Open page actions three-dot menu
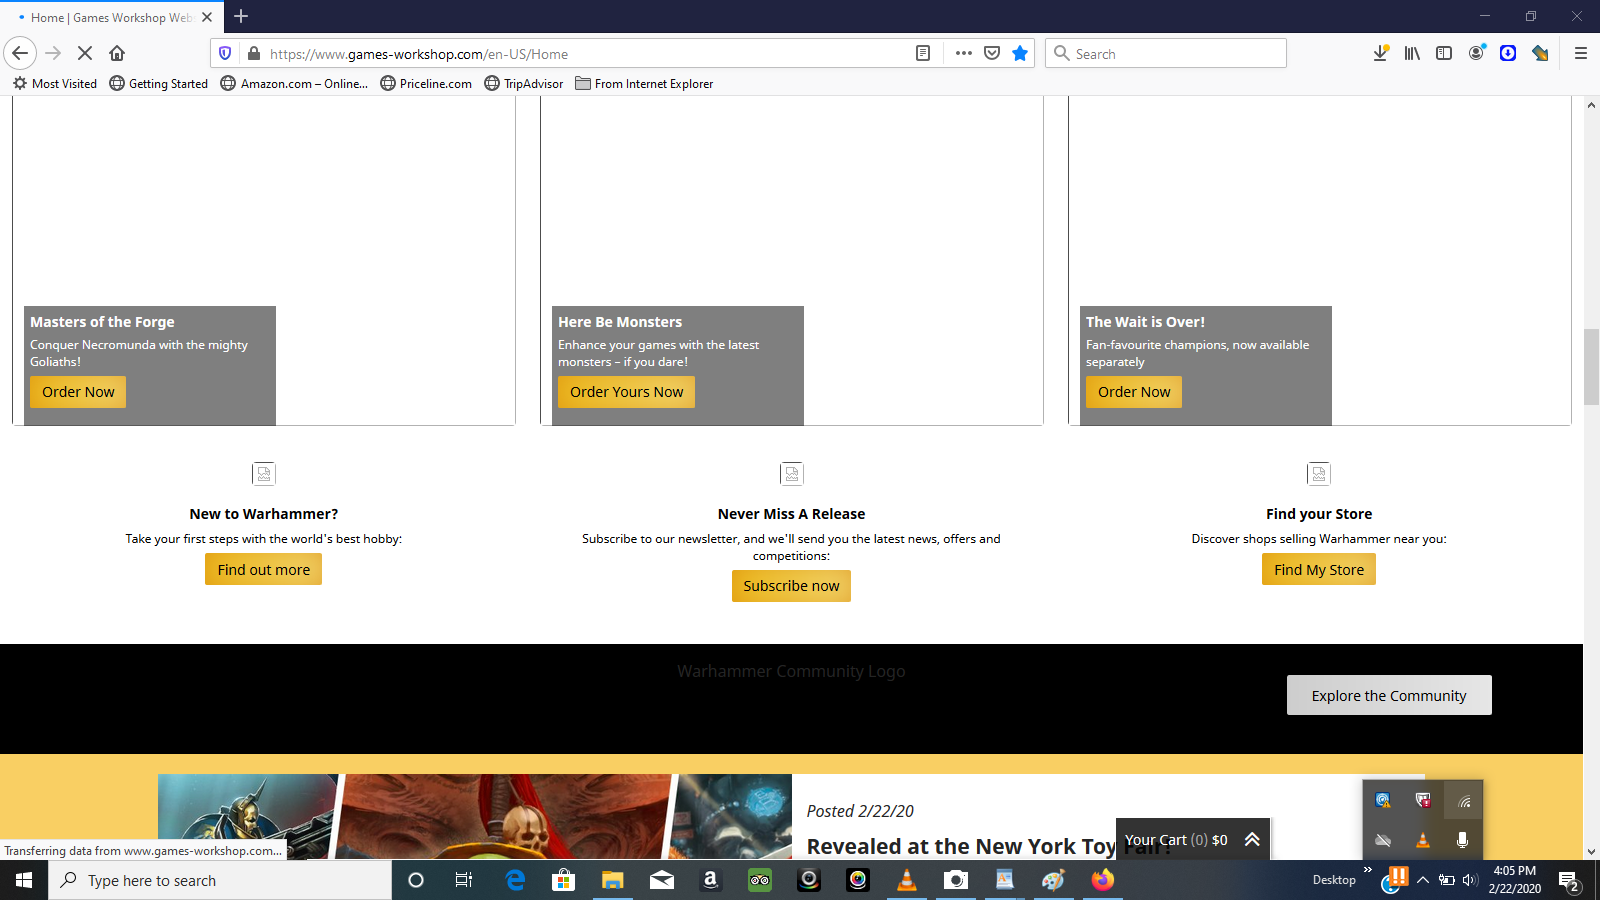The width and height of the screenshot is (1600, 900). pyautogui.click(x=963, y=53)
